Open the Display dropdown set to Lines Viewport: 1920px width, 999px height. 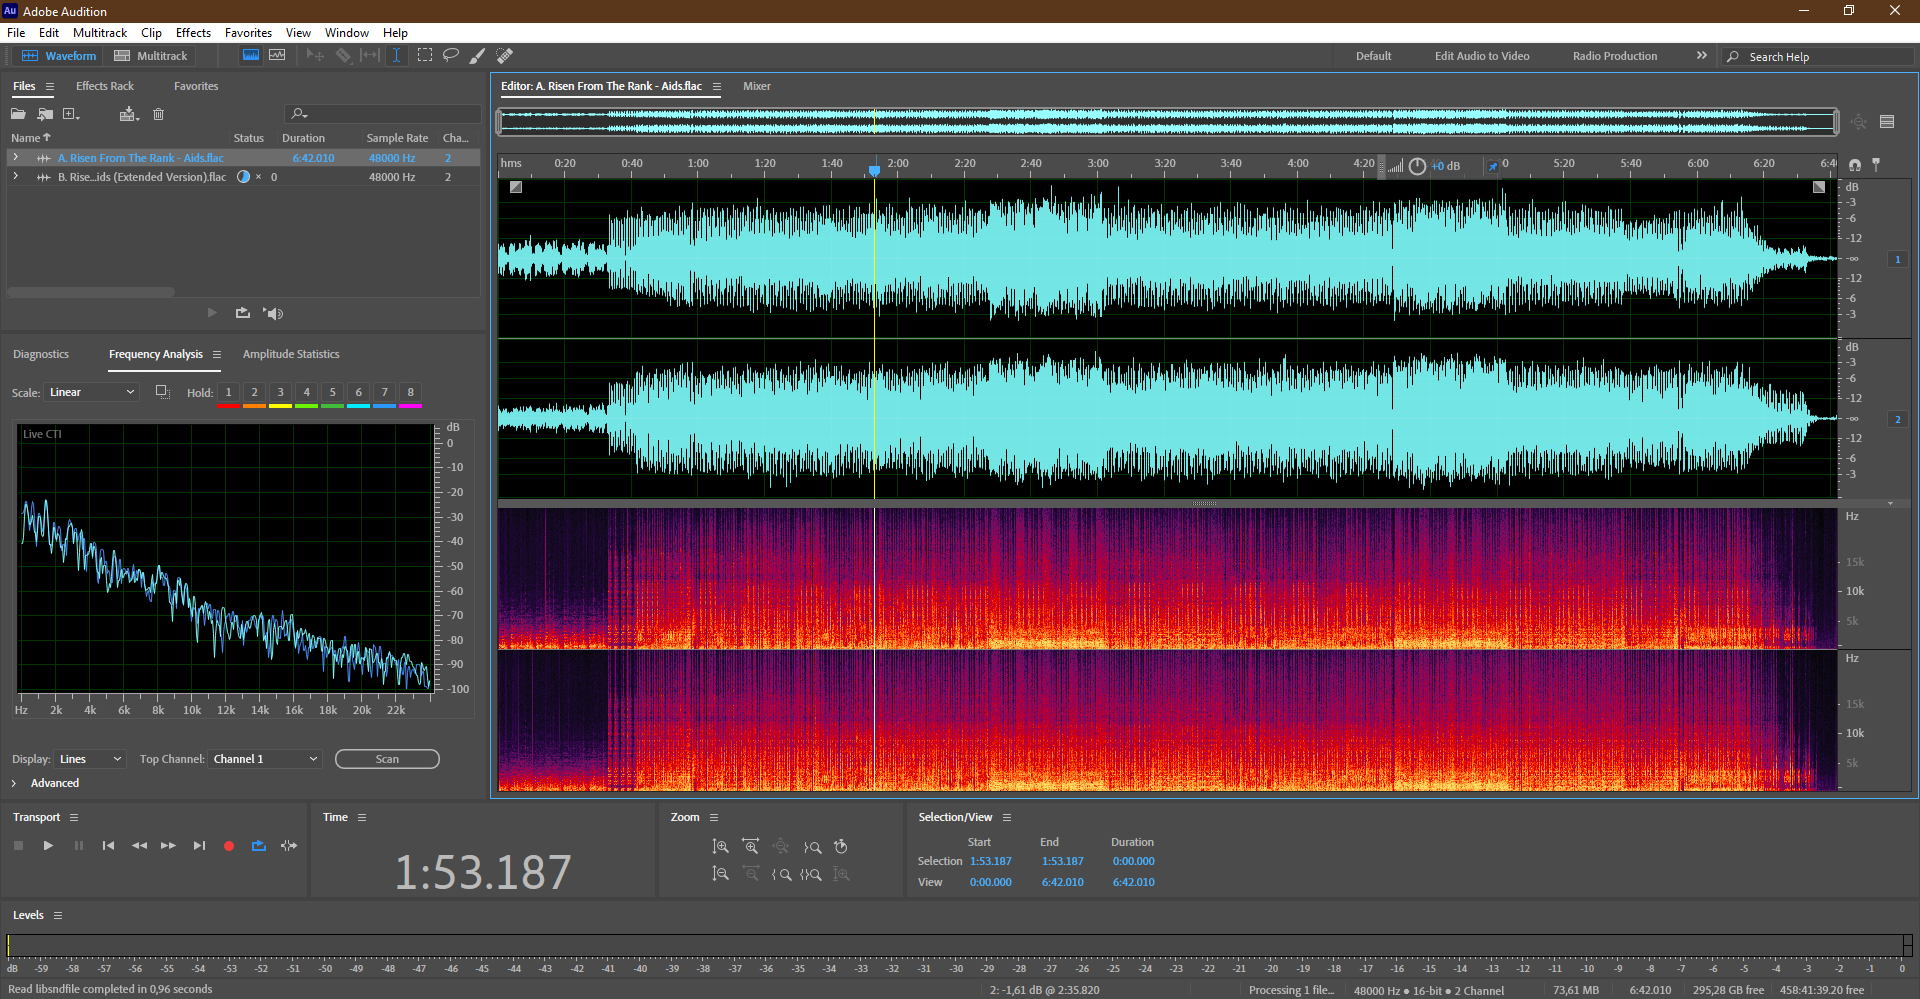click(90, 759)
